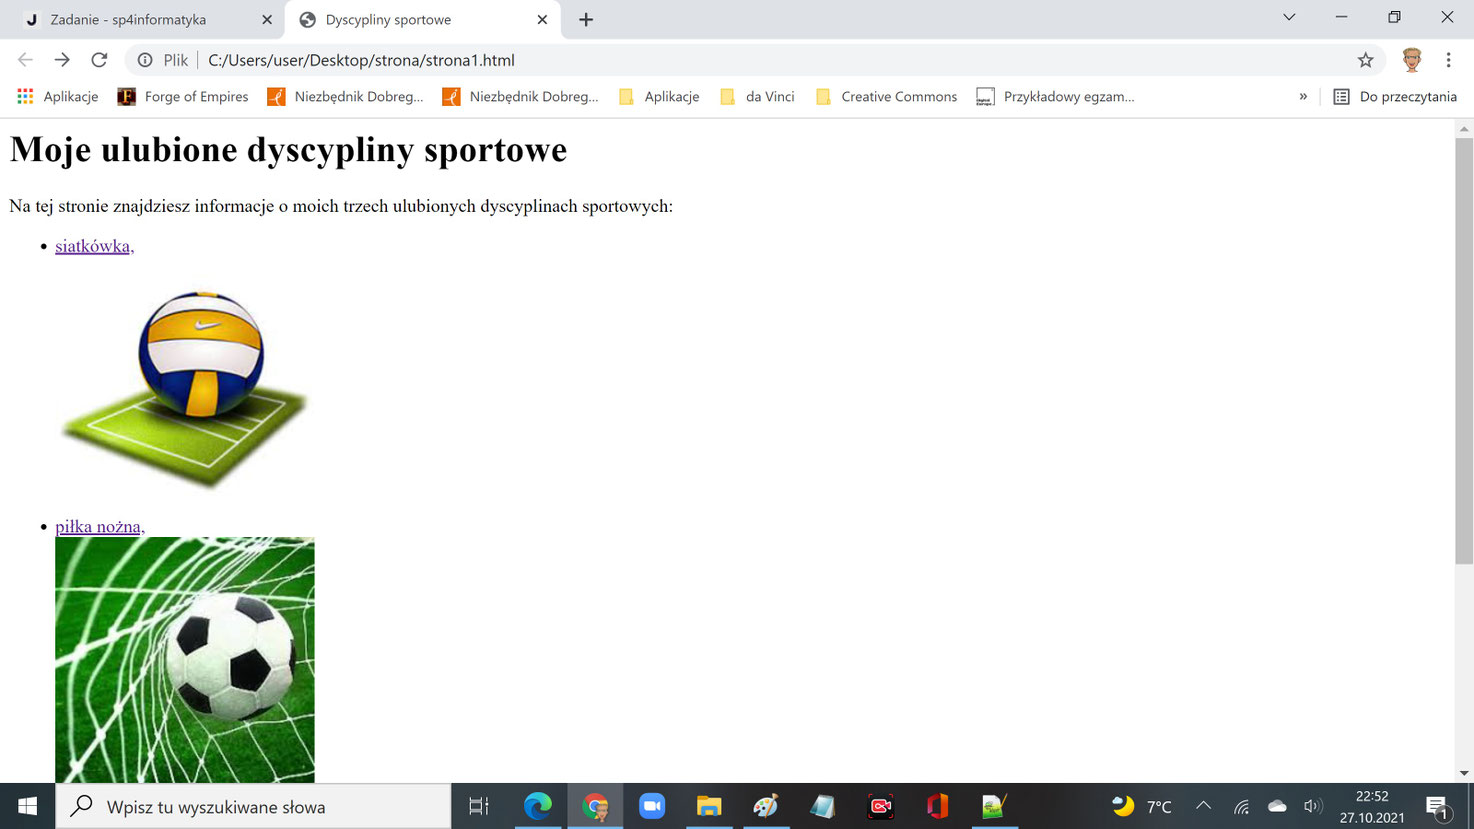Expand hidden icons in the system tray
Viewport: 1474px width, 829px height.
(1204, 806)
